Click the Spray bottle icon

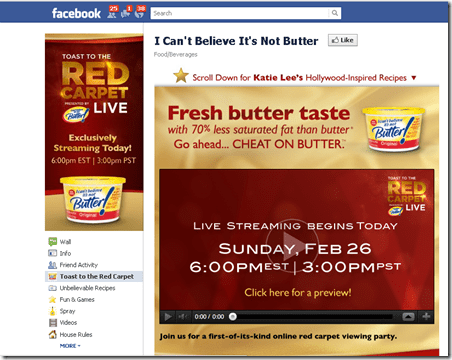click(52, 311)
